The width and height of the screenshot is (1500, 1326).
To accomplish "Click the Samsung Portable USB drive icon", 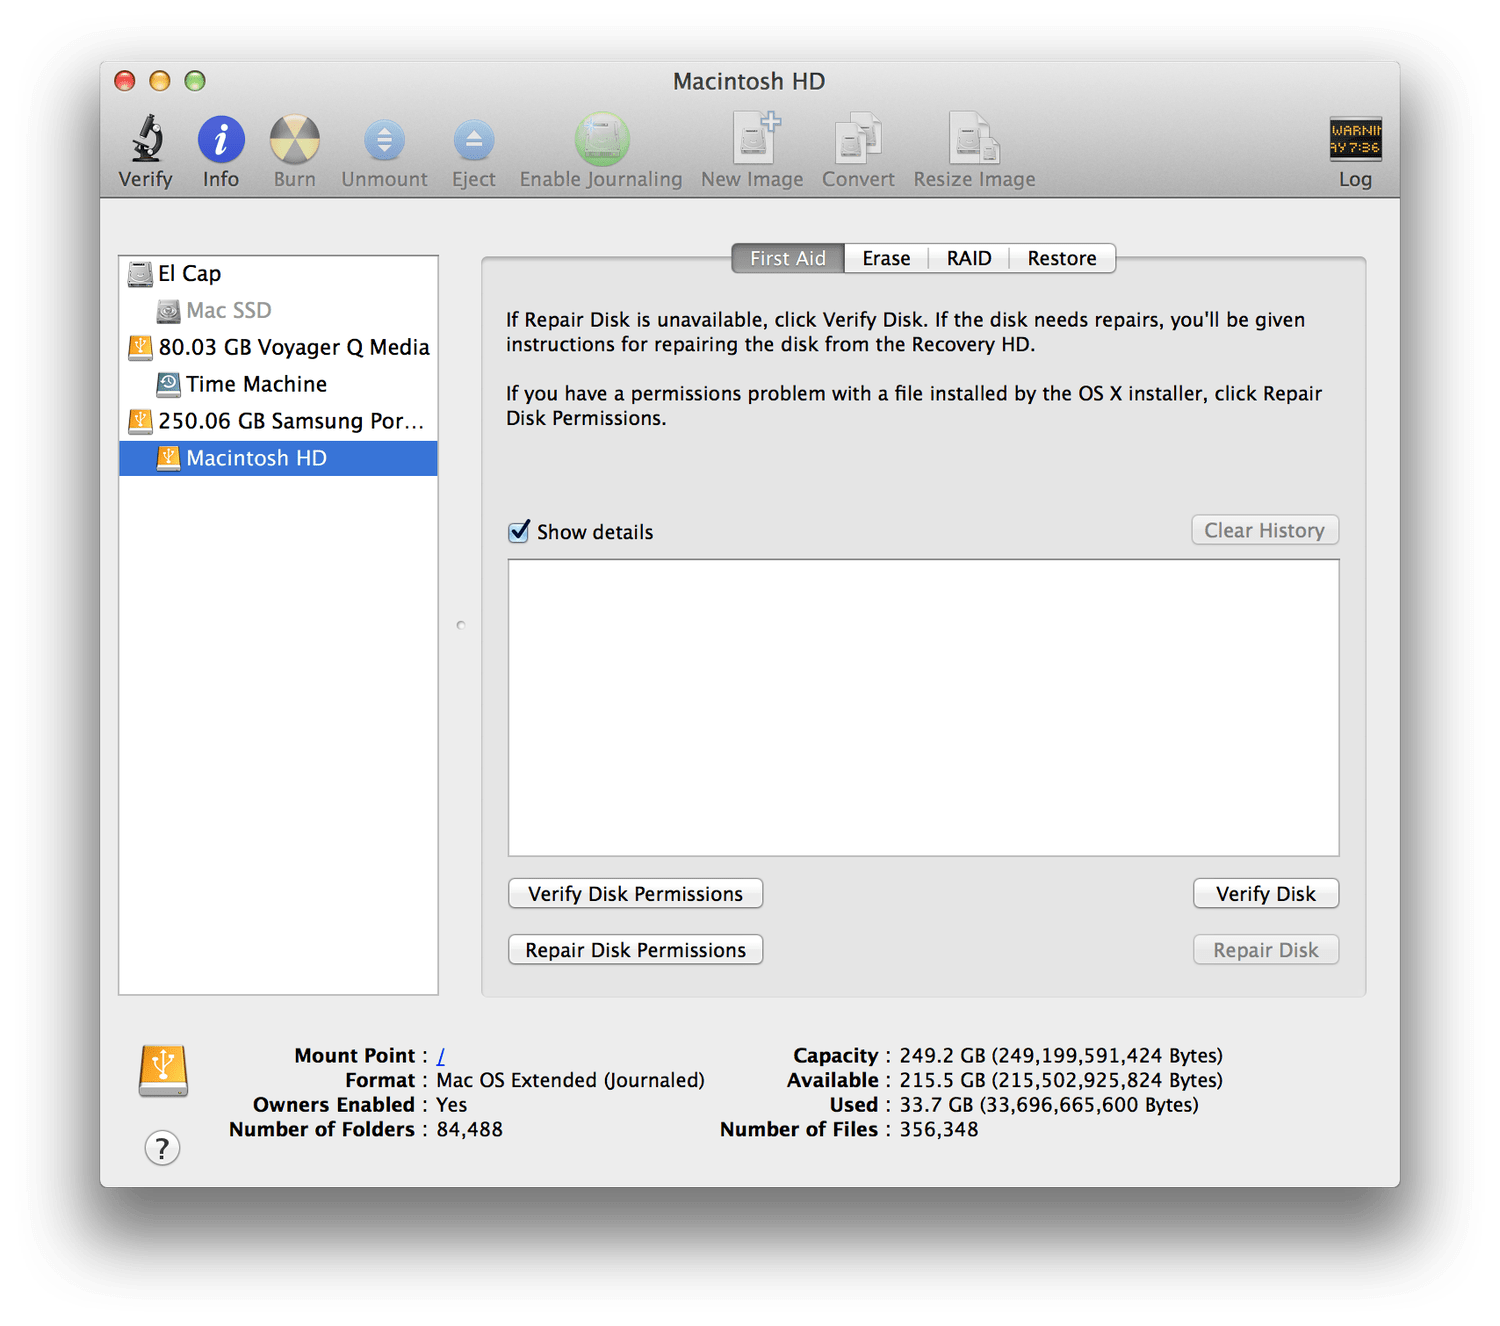I will pyautogui.click(x=140, y=421).
